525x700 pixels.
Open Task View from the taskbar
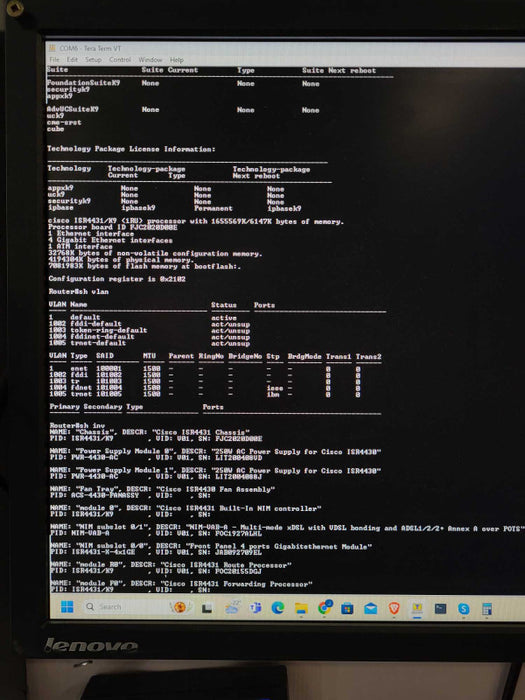pos(207,608)
